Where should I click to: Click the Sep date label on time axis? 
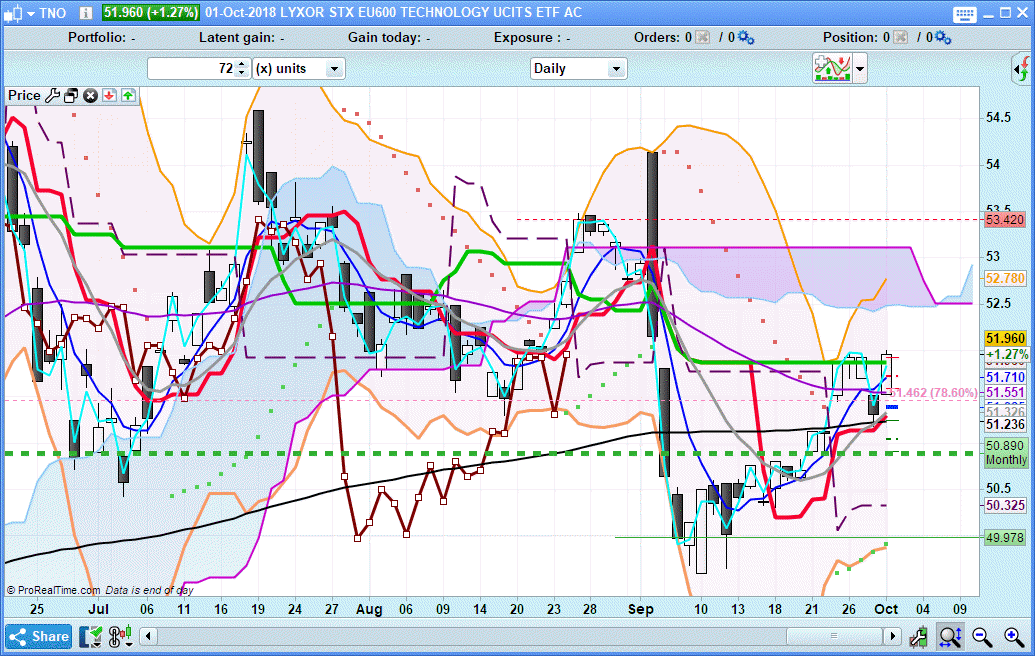tap(640, 609)
